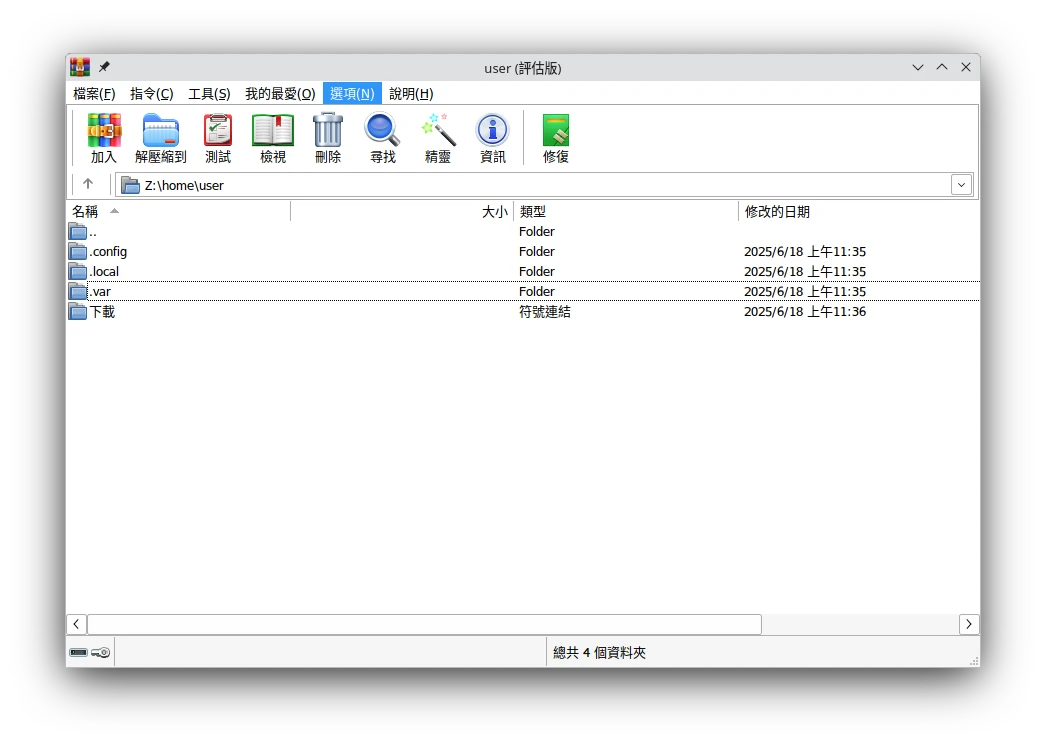1046x745 pixels.
Task: Open the 我的最愛(O) favorites menu
Action: [x=280, y=93]
